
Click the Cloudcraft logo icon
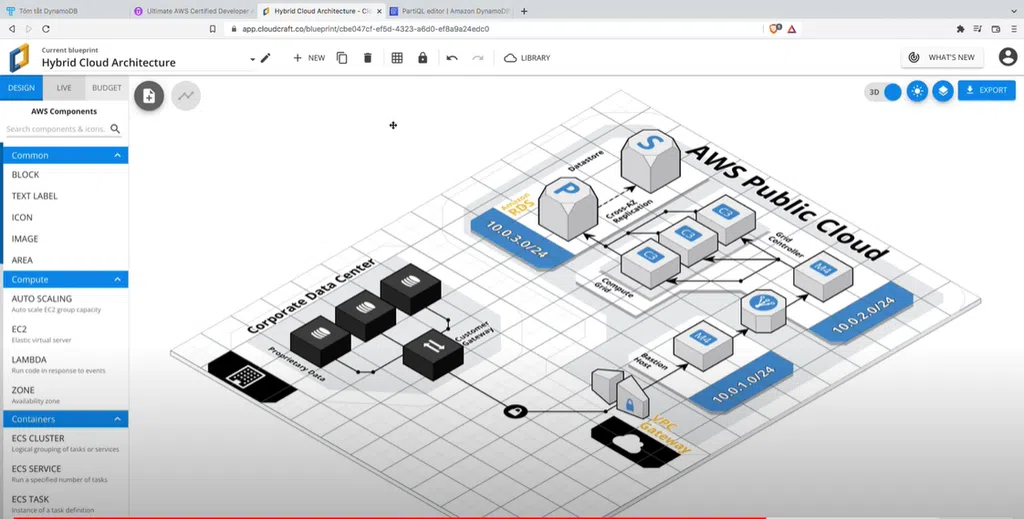point(19,57)
